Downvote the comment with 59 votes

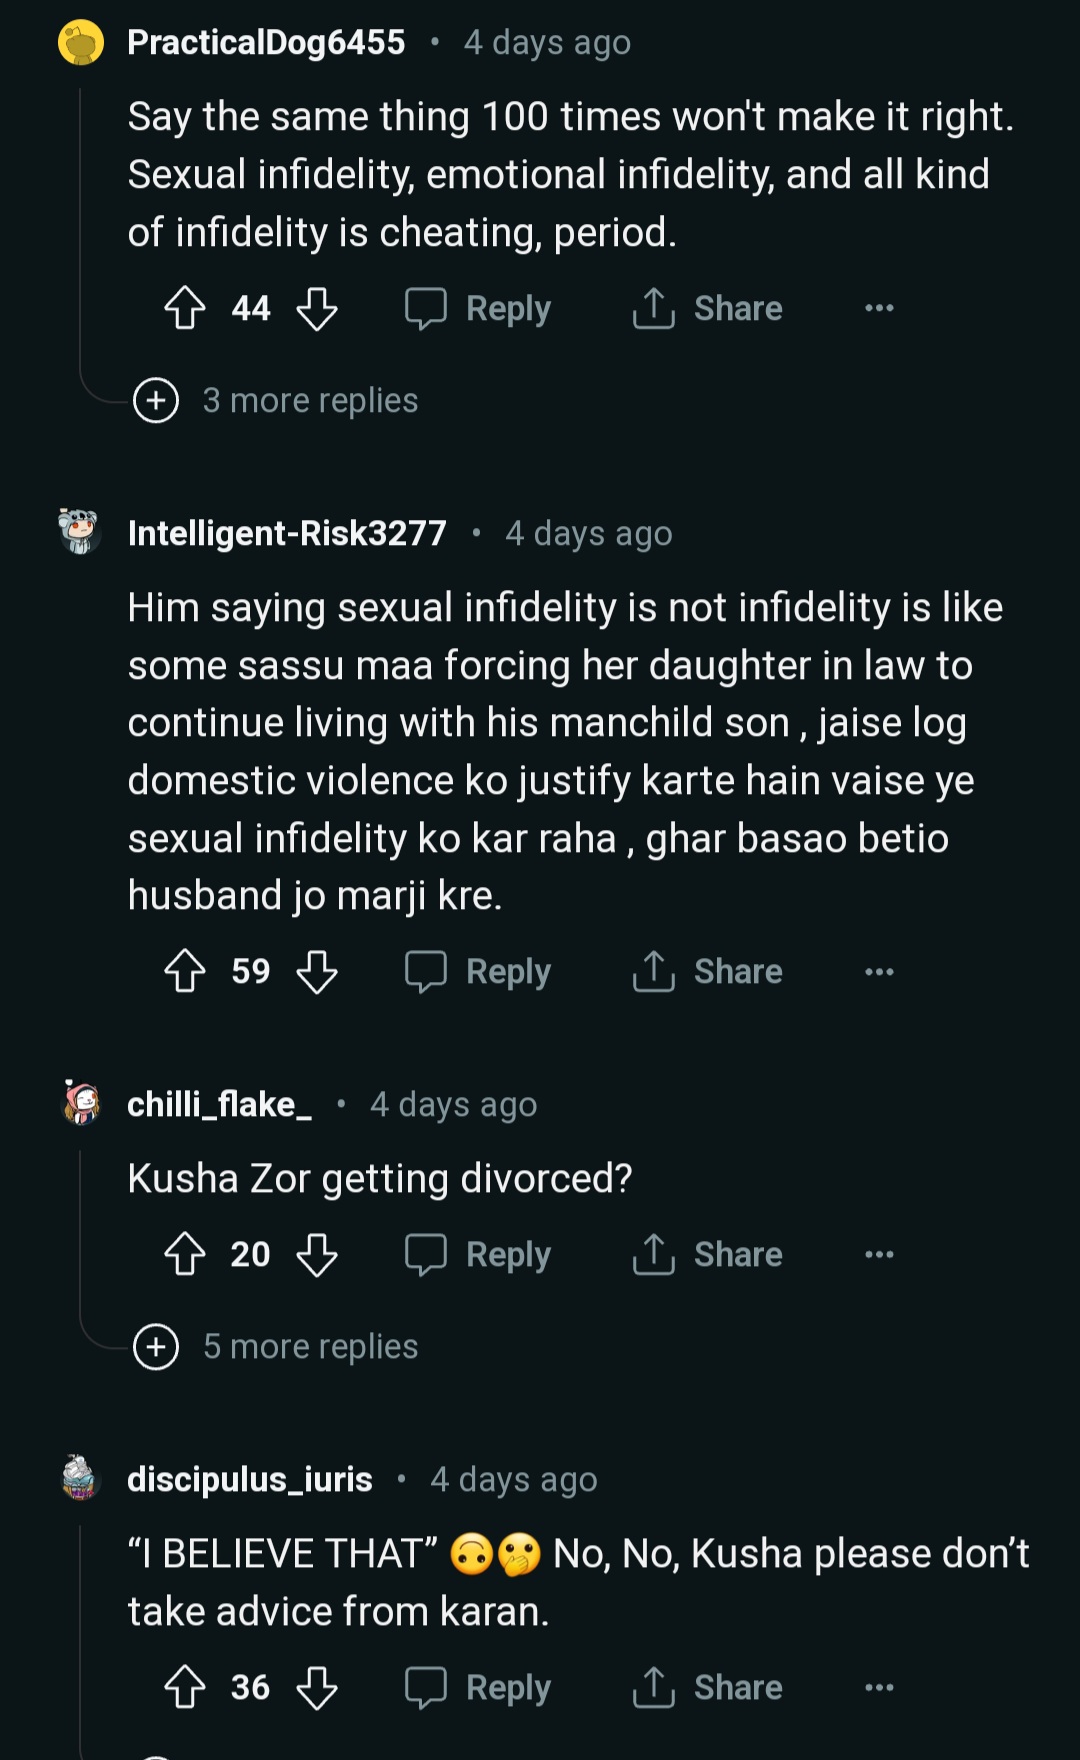[x=317, y=971]
